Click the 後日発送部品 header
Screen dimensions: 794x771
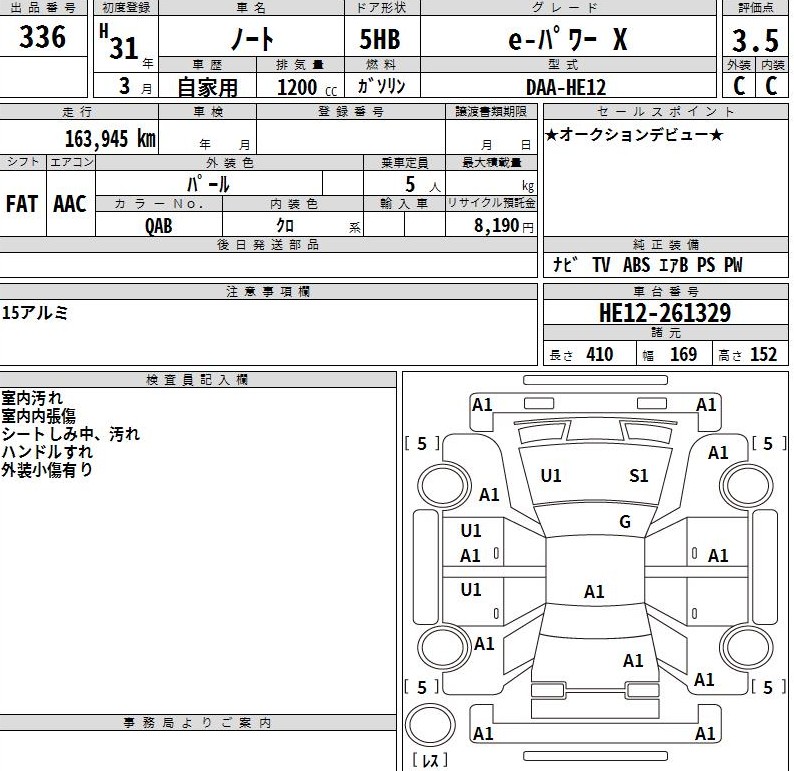[268, 245]
